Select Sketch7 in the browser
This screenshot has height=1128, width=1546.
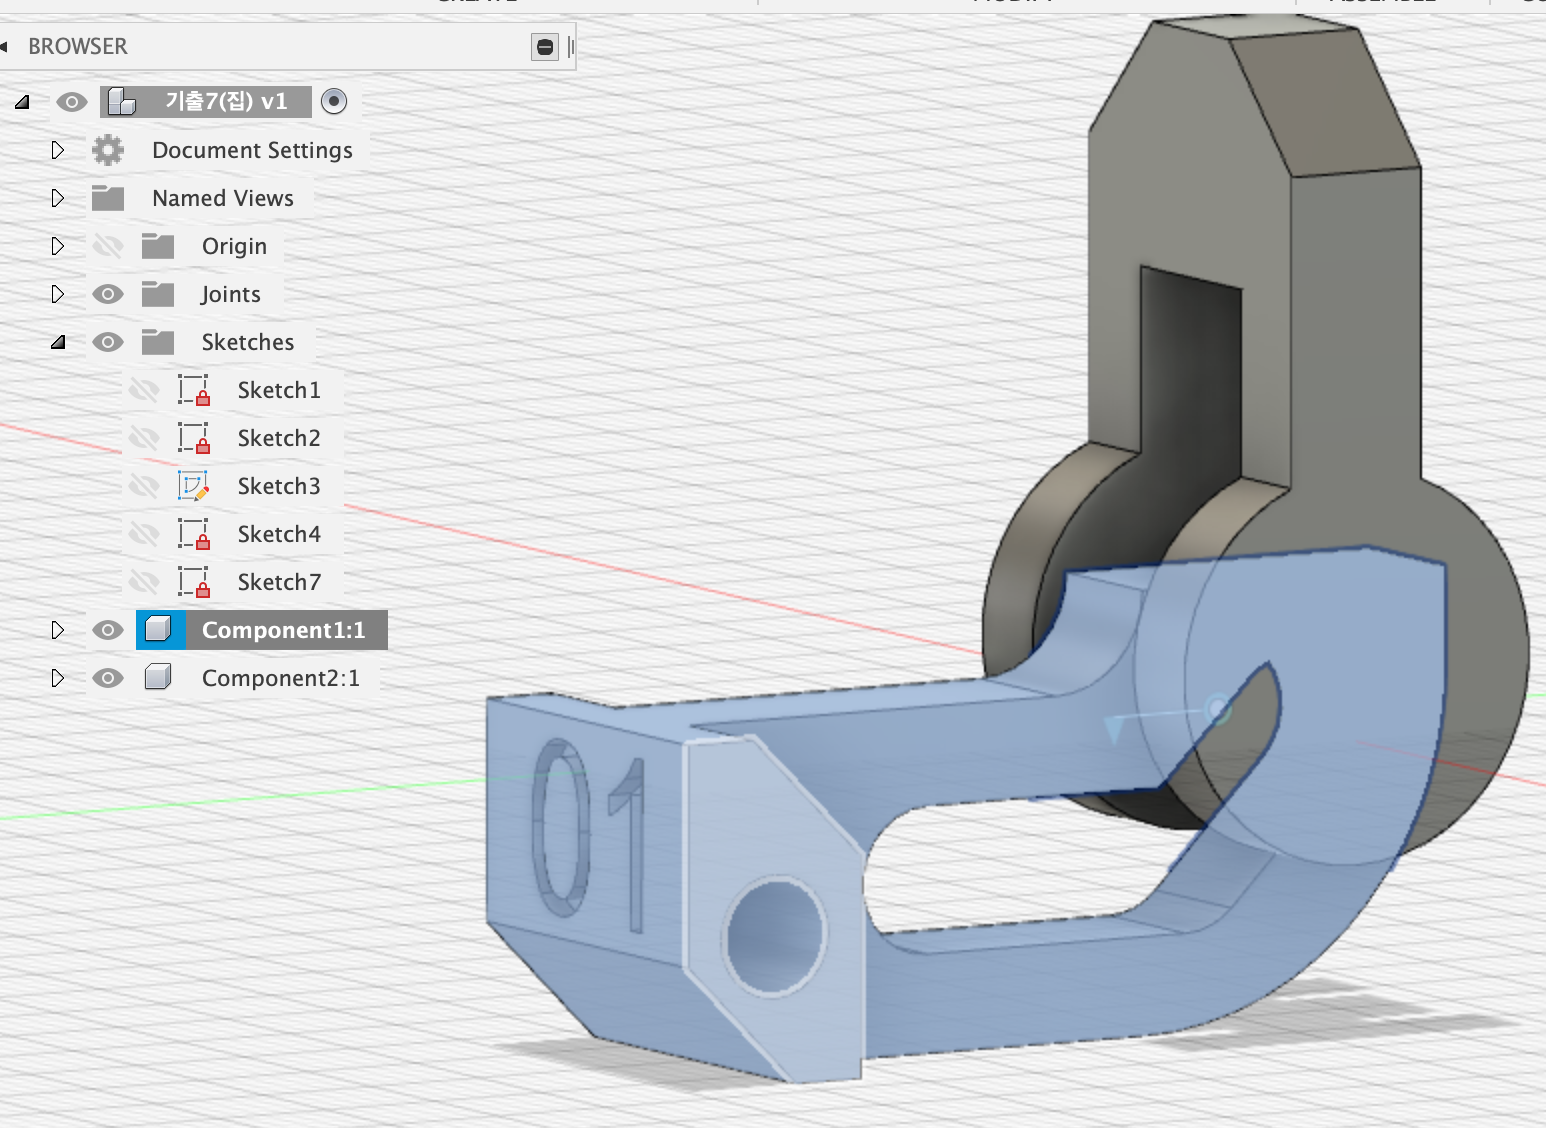tap(279, 582)
